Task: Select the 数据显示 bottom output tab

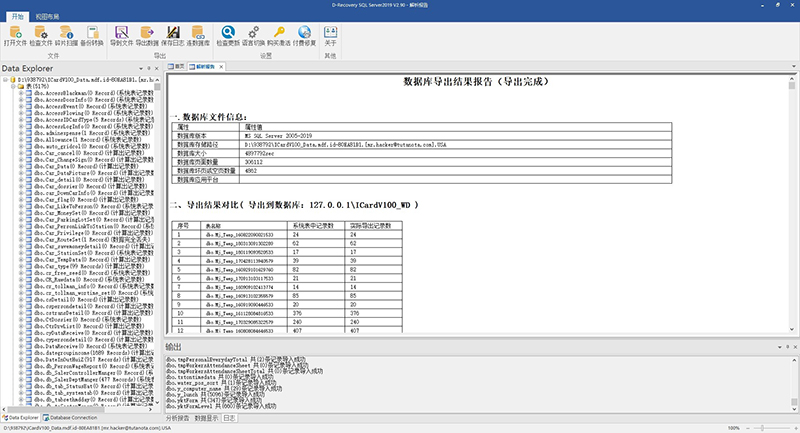Action: (207, 418)
